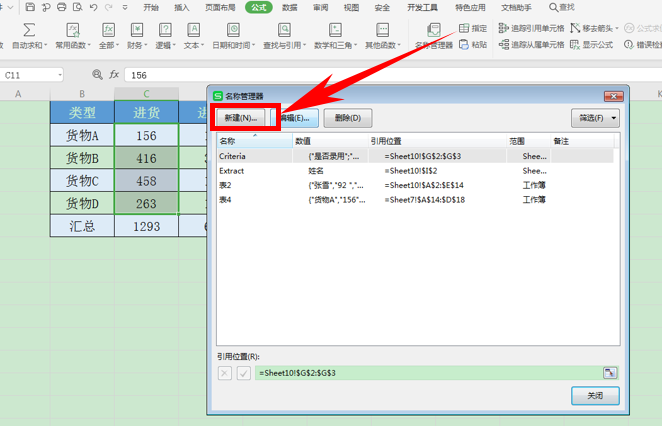Screen dimensions: 664x426
Task: Select the 表2 name row
Action: pyautogui.click(x=415, y=185)
